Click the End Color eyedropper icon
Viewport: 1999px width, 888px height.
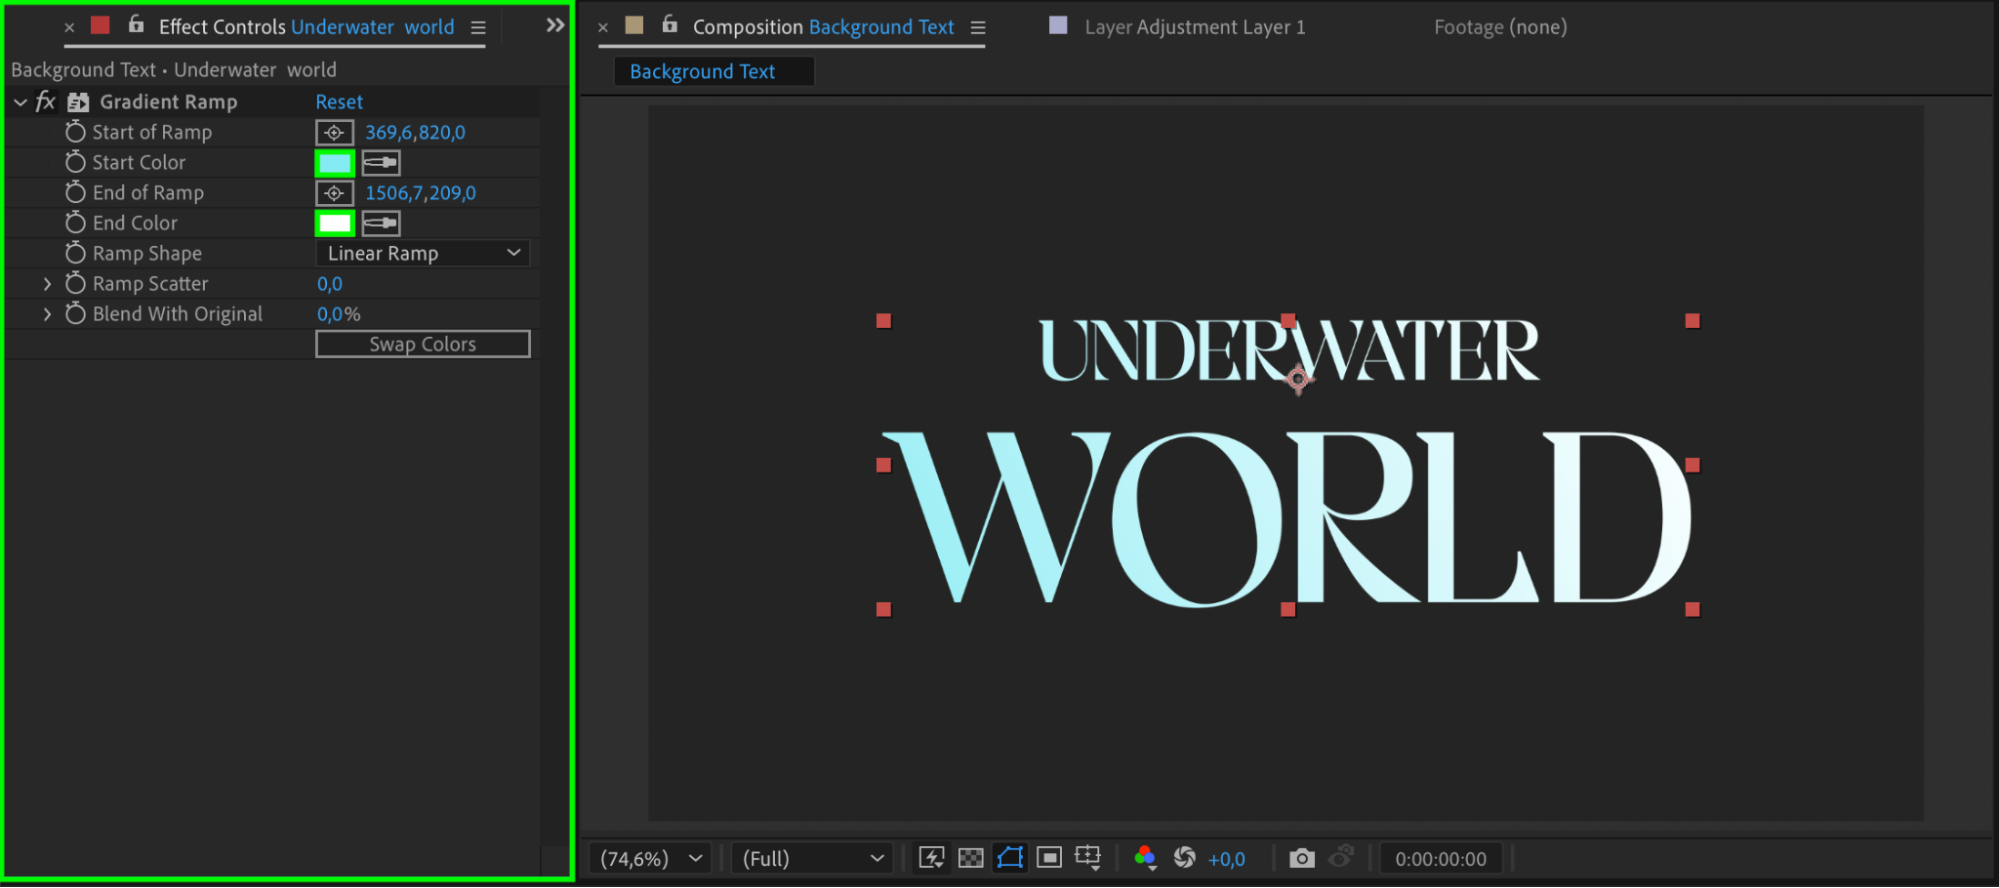coord(380,223)
